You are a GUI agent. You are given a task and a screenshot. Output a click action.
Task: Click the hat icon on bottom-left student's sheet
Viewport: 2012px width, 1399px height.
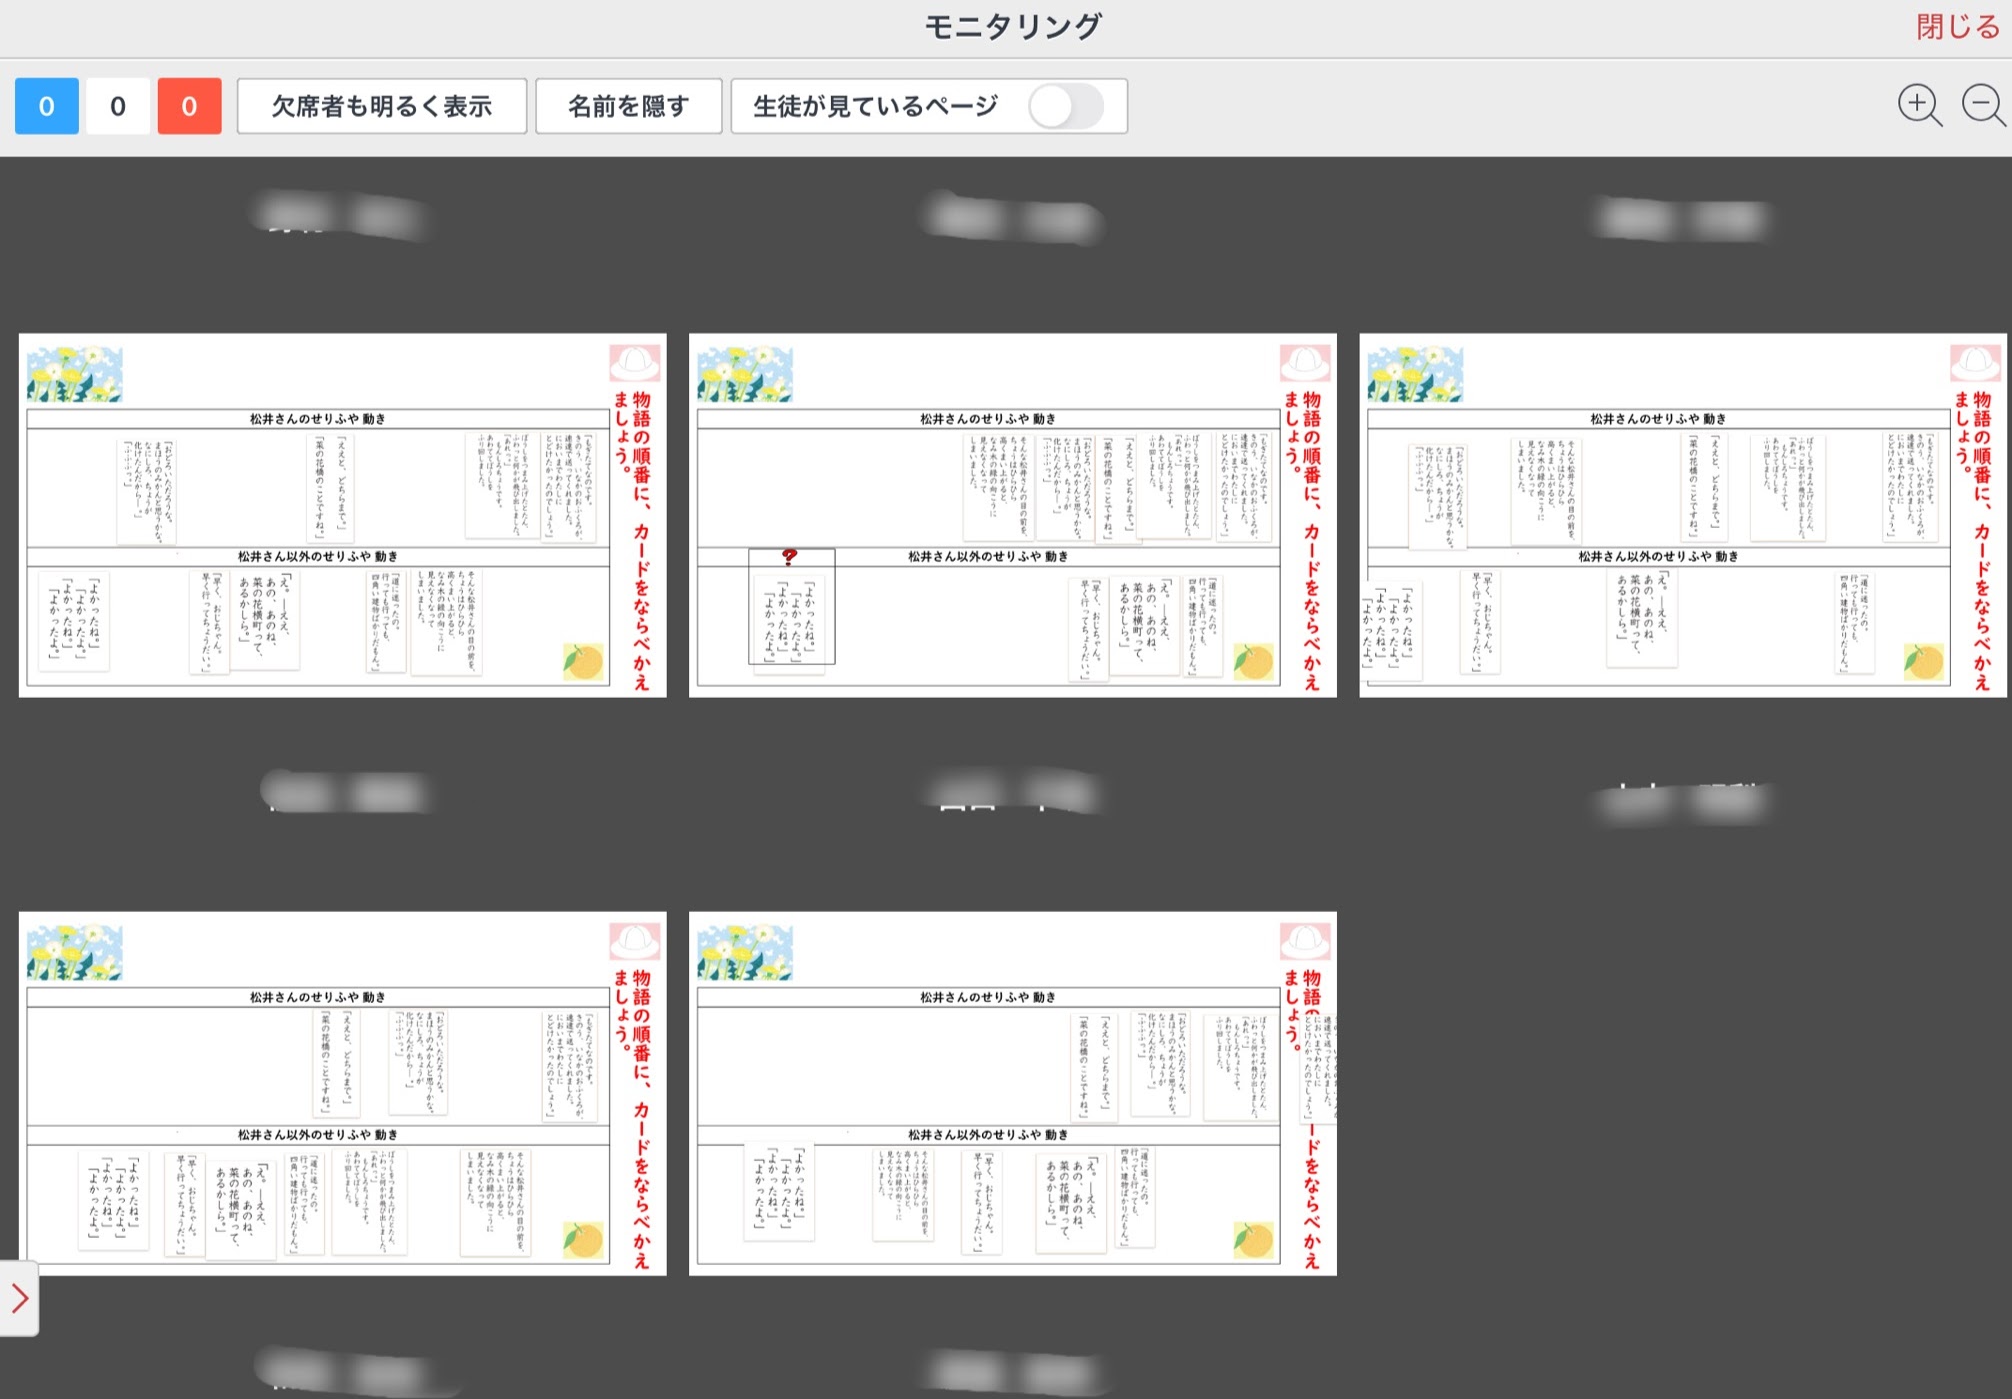click(x=634, y=941)
